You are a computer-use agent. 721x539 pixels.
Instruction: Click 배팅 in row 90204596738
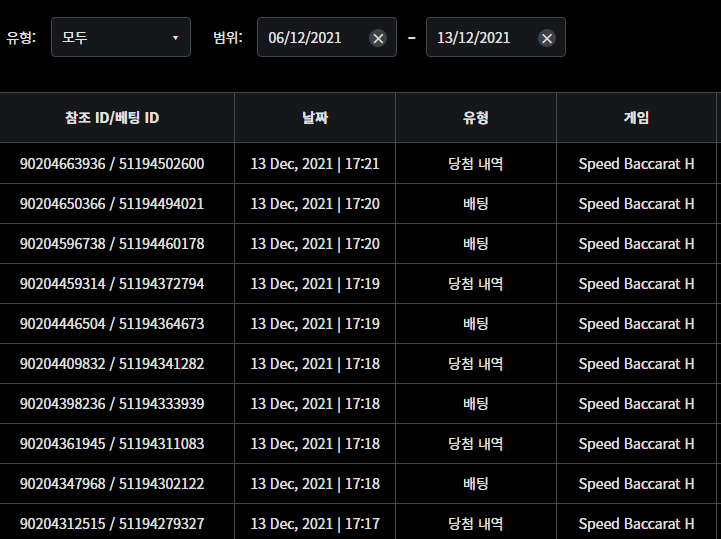(x=475, y=244)
